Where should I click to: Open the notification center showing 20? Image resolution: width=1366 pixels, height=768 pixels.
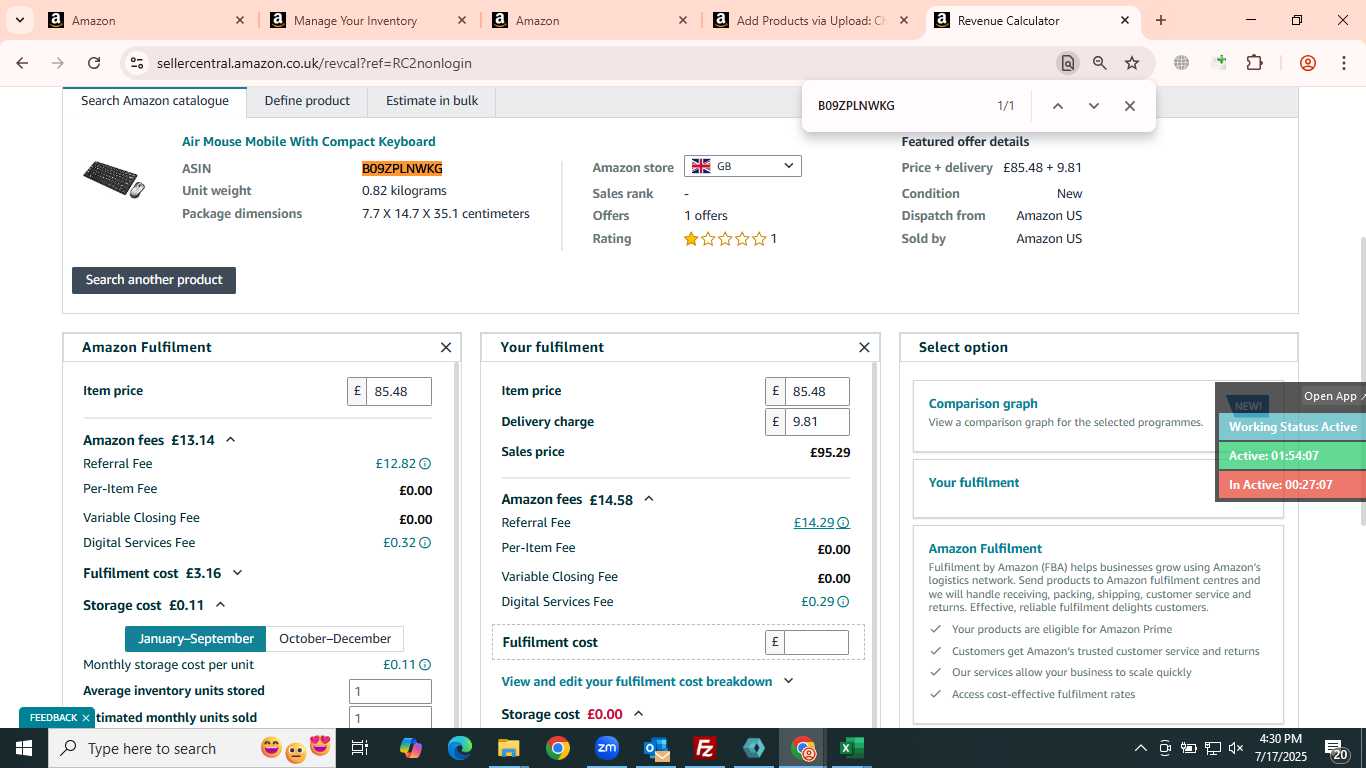coord(1336,748)
